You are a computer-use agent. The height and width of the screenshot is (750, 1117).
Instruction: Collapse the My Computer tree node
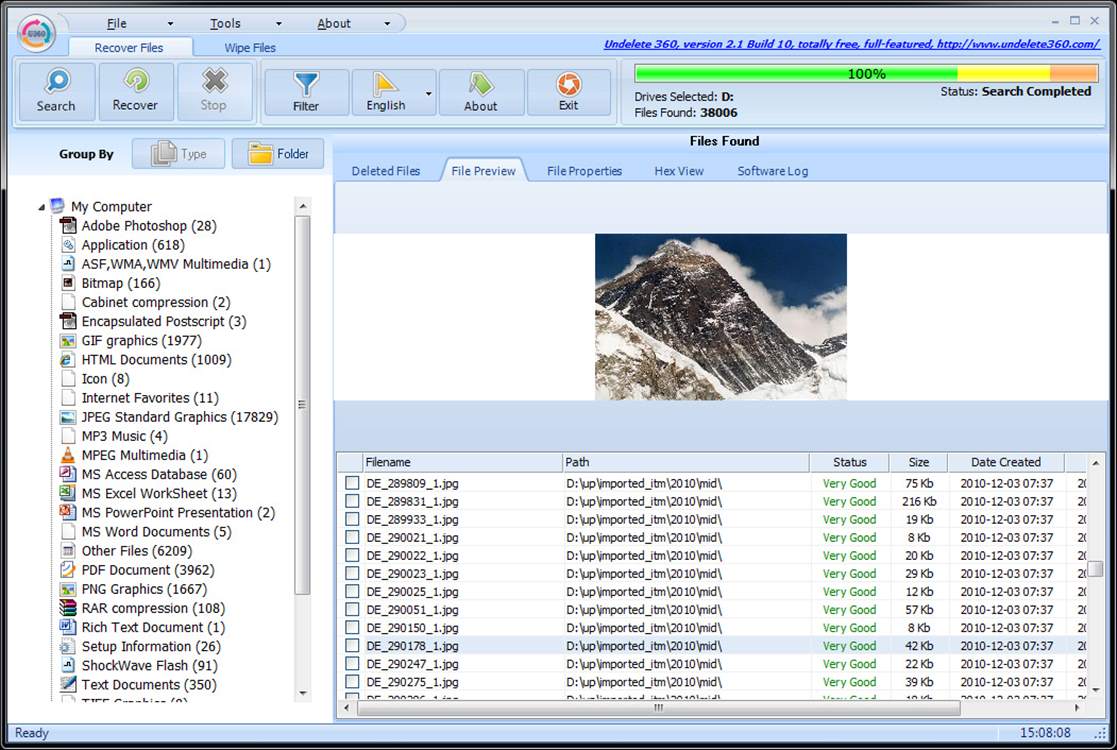41,207
